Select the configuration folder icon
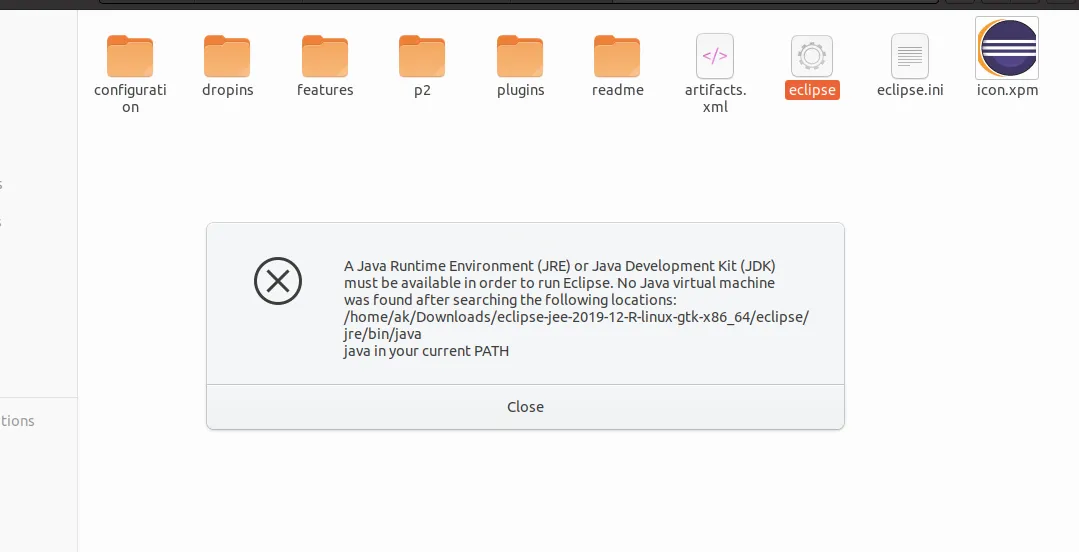The image size is (1079, 552). tap(130, 56)
